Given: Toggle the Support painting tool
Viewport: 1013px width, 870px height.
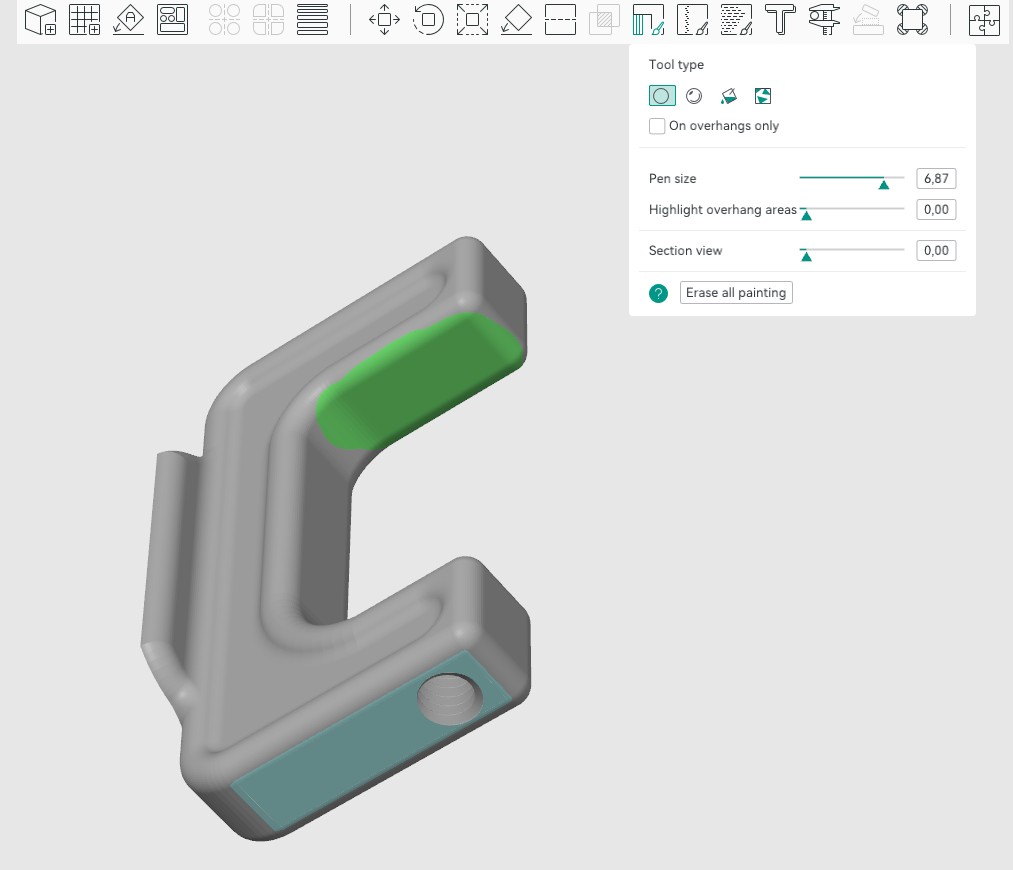Looking at the screenshot, I should (648, 19).
